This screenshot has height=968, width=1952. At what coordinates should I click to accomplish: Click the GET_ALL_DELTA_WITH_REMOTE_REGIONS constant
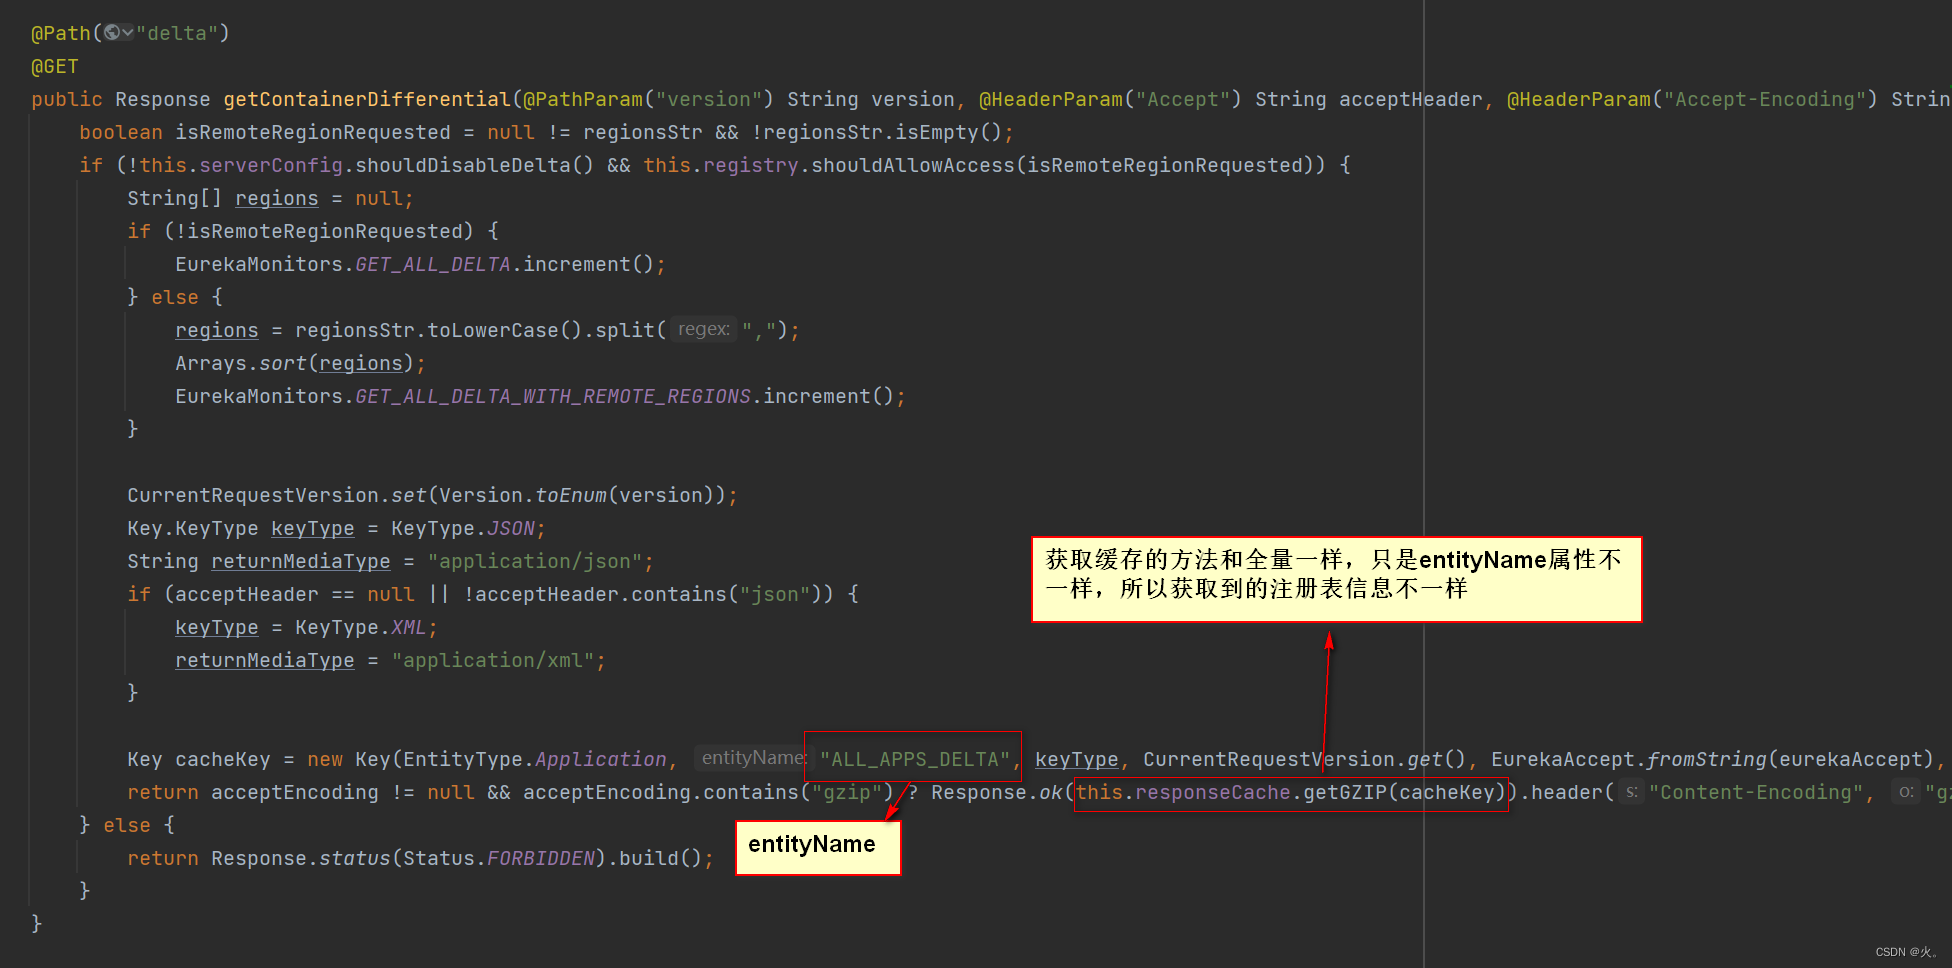tap(553, 396)
